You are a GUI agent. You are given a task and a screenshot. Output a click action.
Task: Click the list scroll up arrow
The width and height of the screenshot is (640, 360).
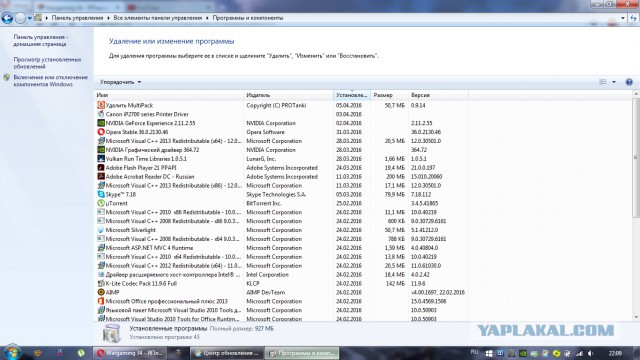(636, 94)
